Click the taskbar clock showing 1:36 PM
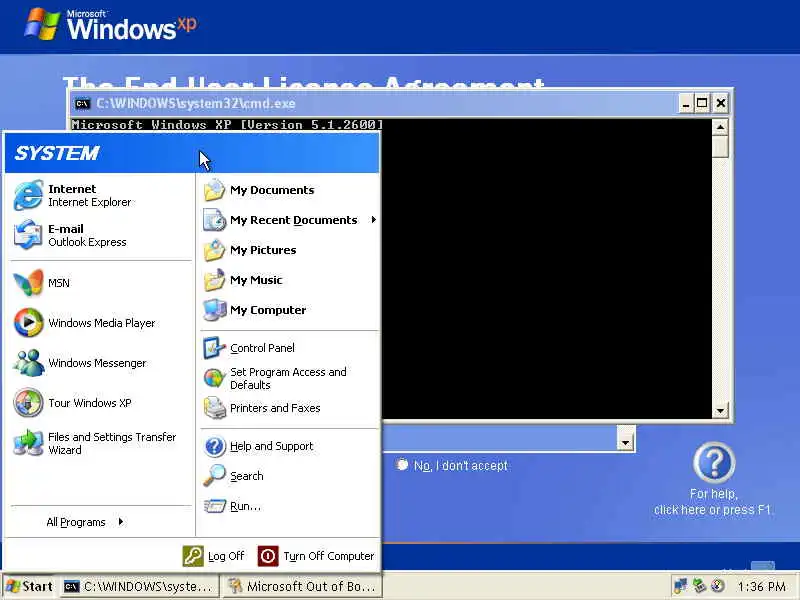The height and width of the screenshot is (600, 800). pyautogui.click(x=761, y=586)
